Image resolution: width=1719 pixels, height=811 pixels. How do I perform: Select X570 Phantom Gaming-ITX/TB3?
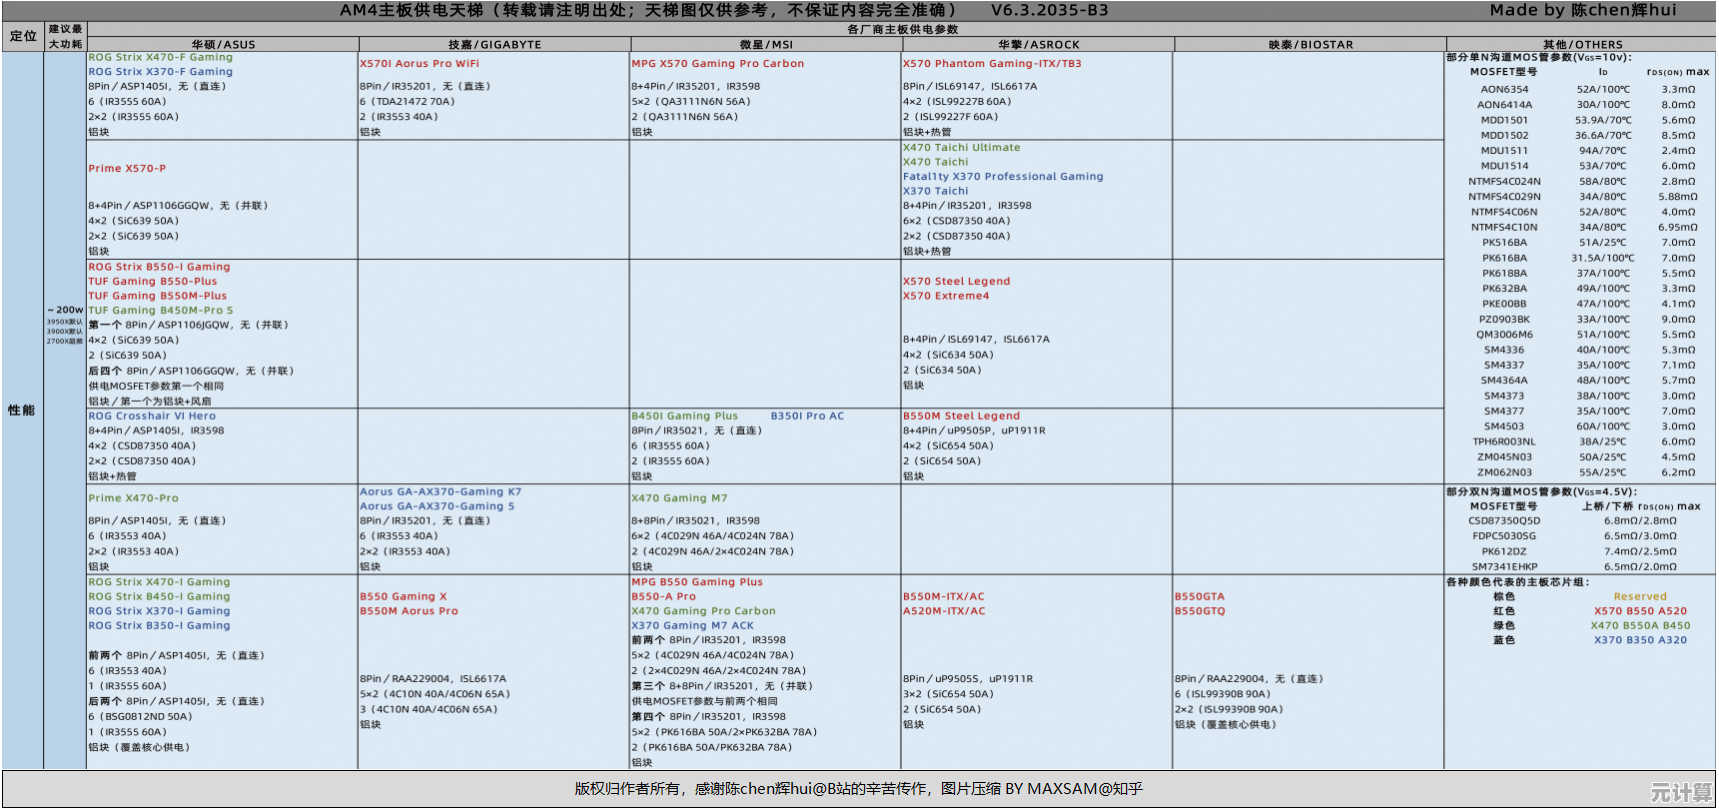pos(992,64)
